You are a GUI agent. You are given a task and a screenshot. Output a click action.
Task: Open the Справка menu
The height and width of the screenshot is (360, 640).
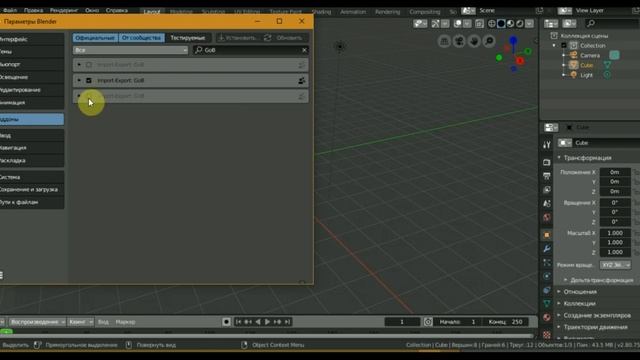click(117, 10)
